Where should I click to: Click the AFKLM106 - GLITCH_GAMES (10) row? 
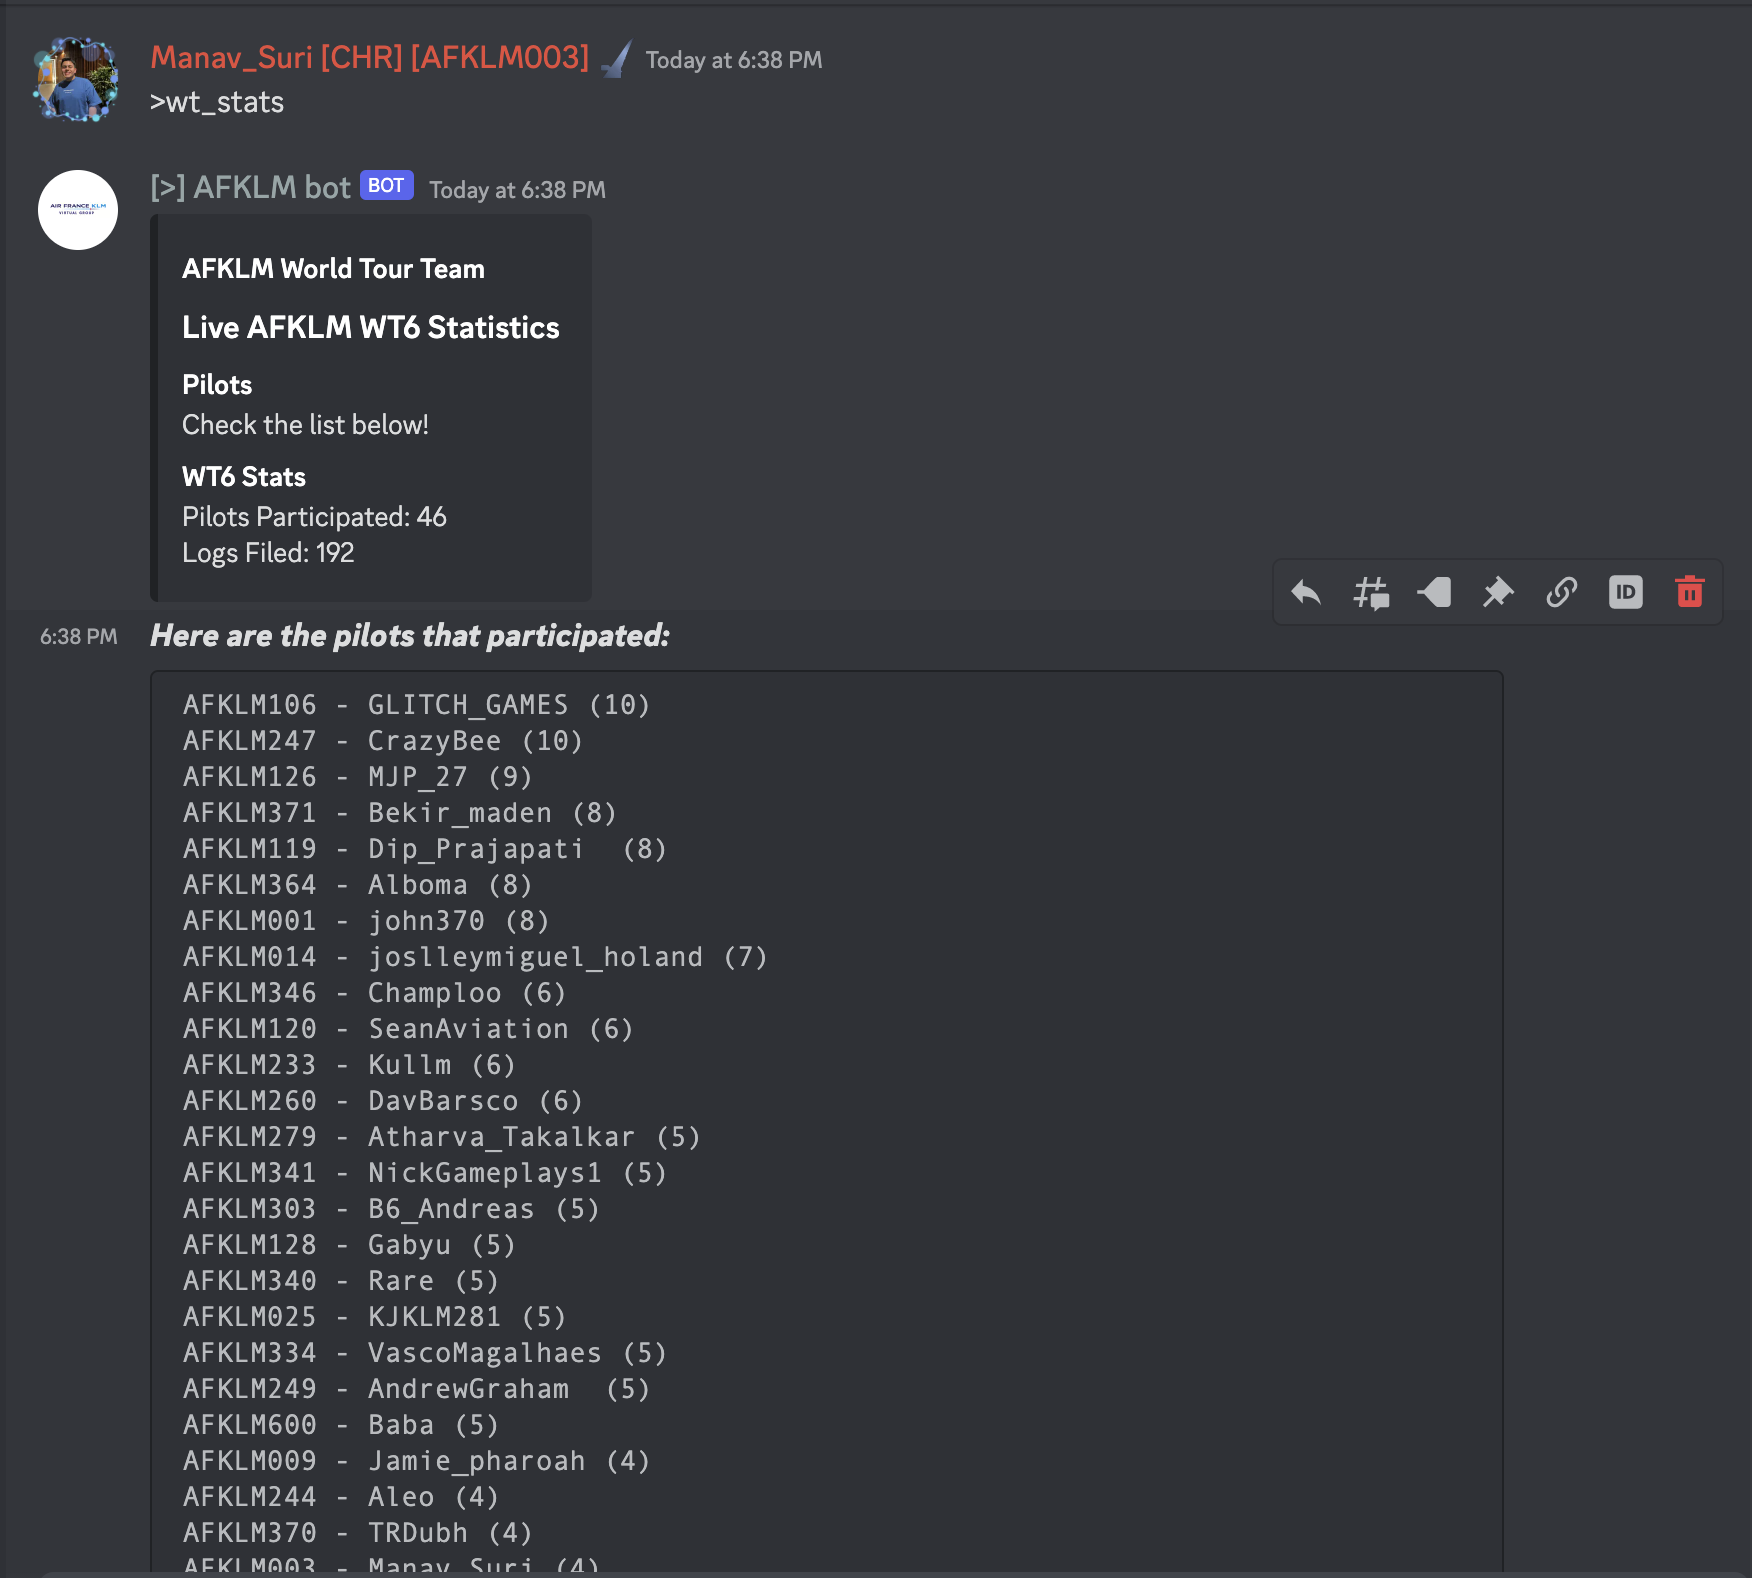point(417,705)
